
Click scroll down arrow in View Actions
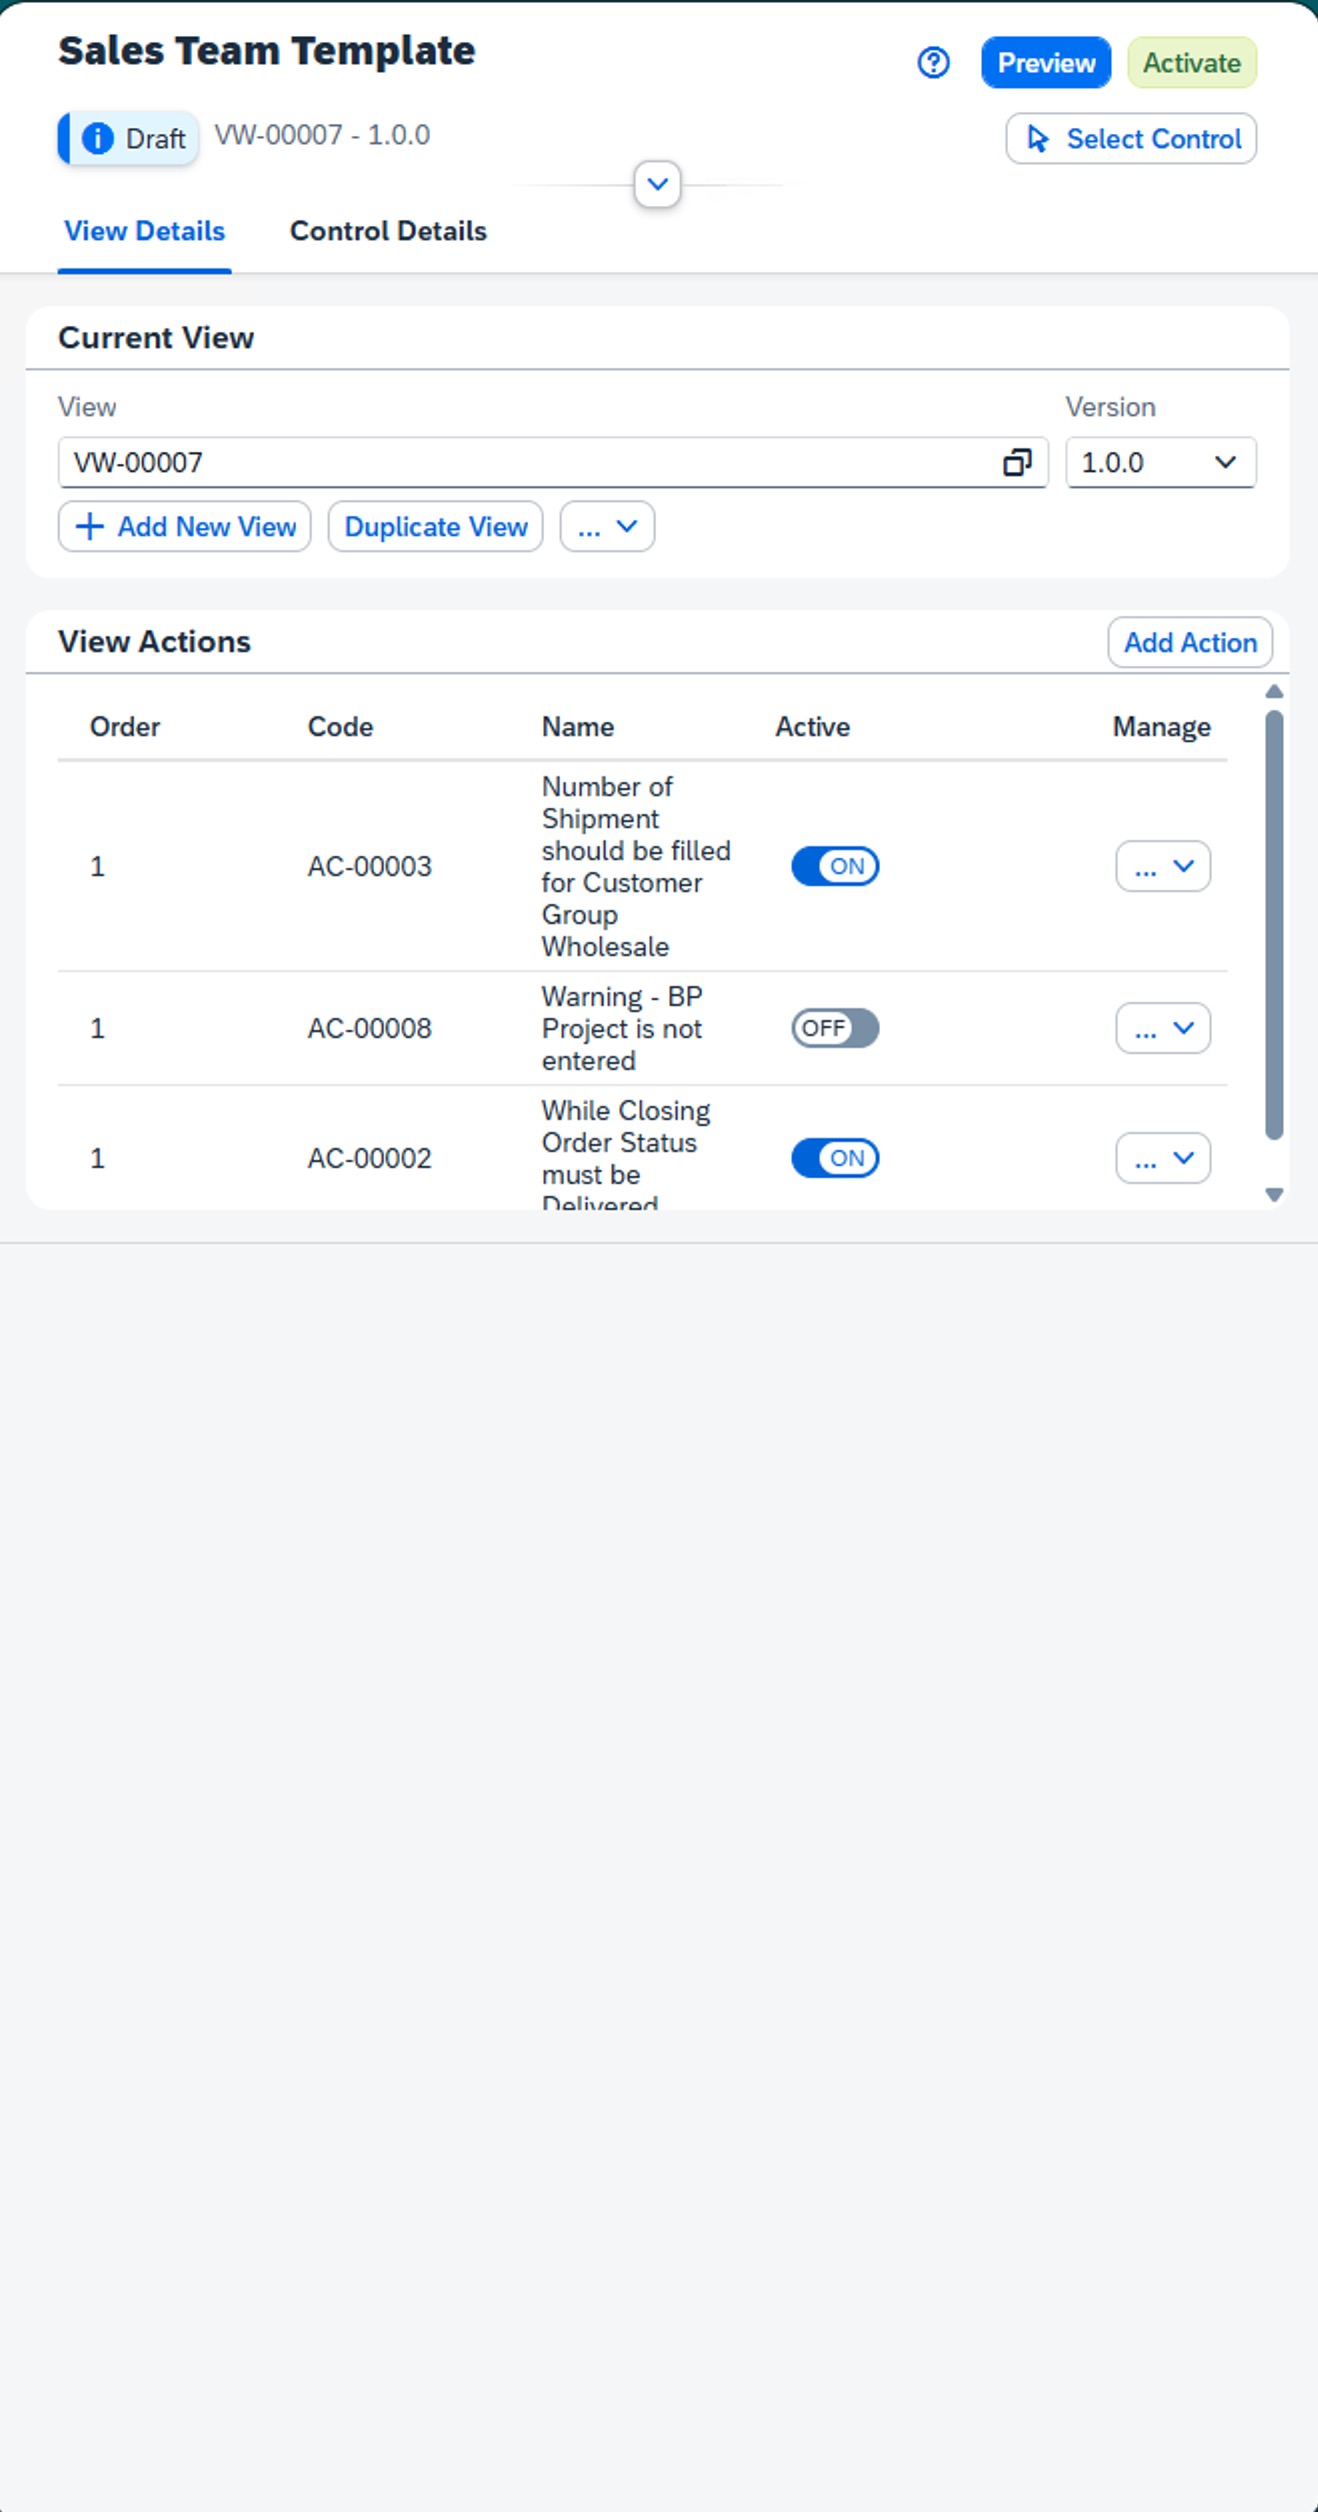1273,1194
